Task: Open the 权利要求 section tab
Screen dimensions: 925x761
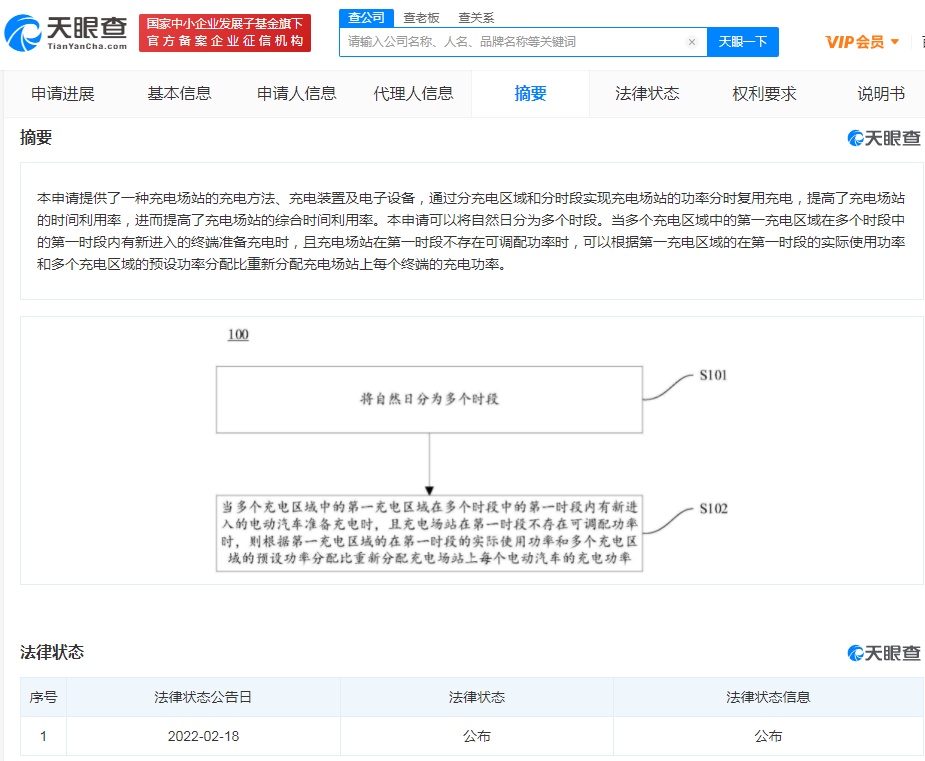Action: click(x=764, y=94)
